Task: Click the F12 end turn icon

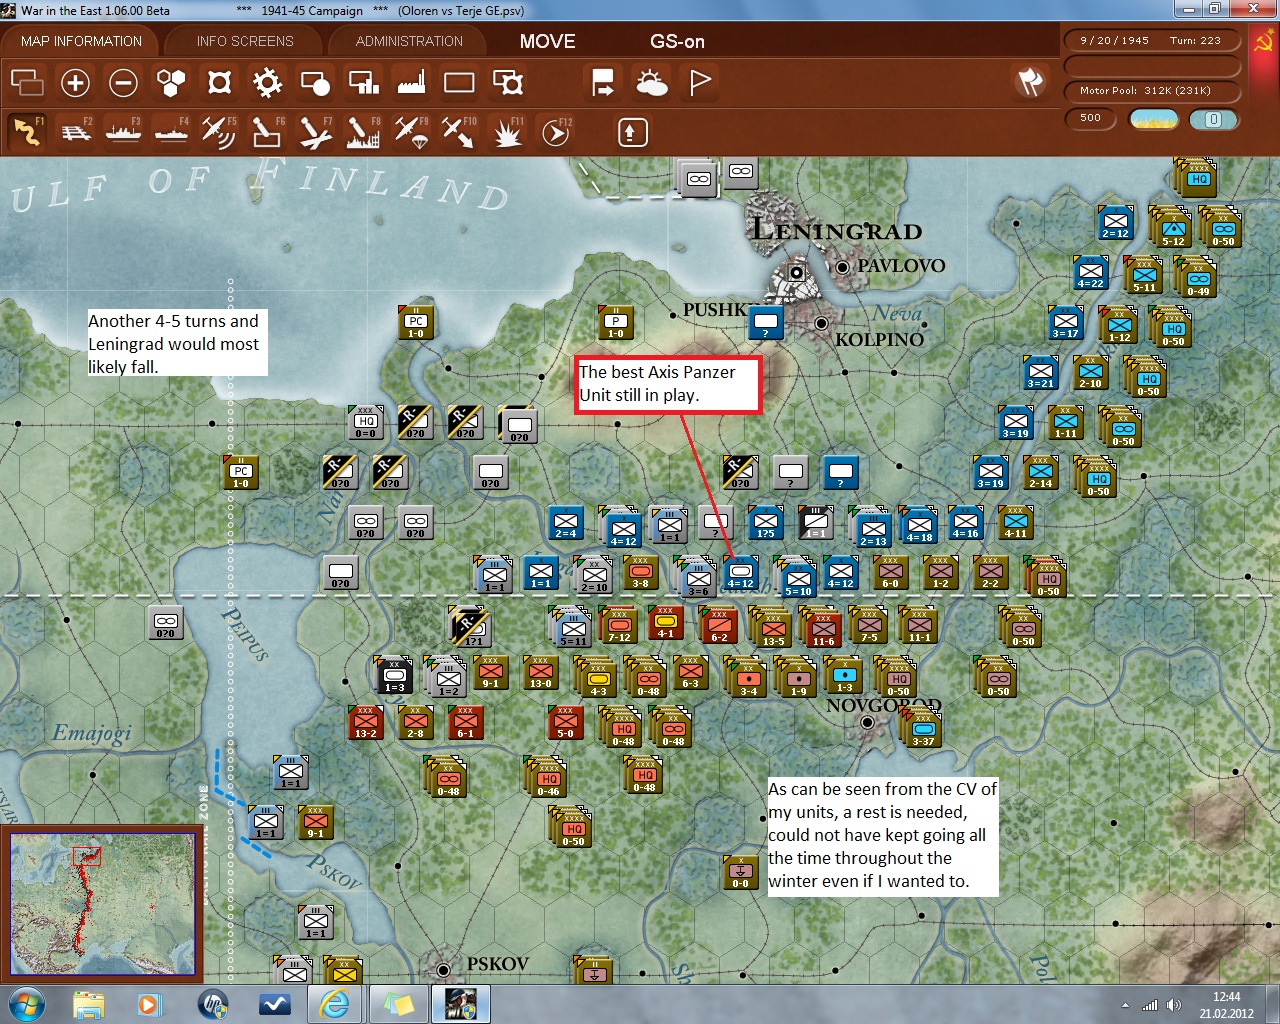Action: click(x=556, y=131)
